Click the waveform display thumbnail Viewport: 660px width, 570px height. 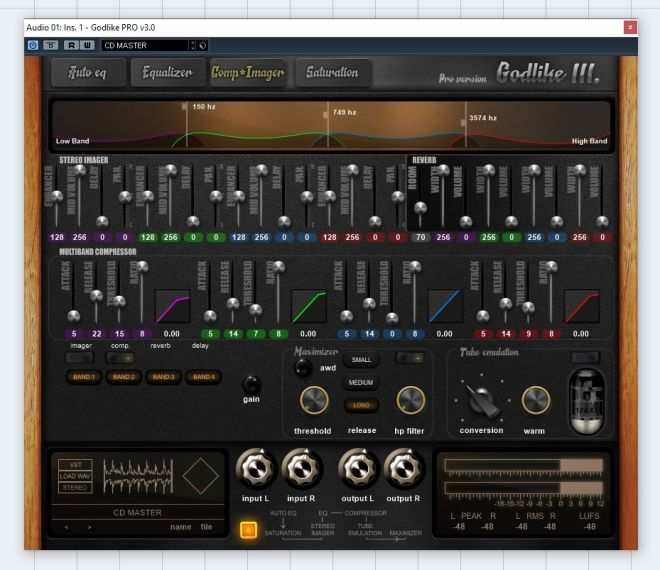(138, 476)
